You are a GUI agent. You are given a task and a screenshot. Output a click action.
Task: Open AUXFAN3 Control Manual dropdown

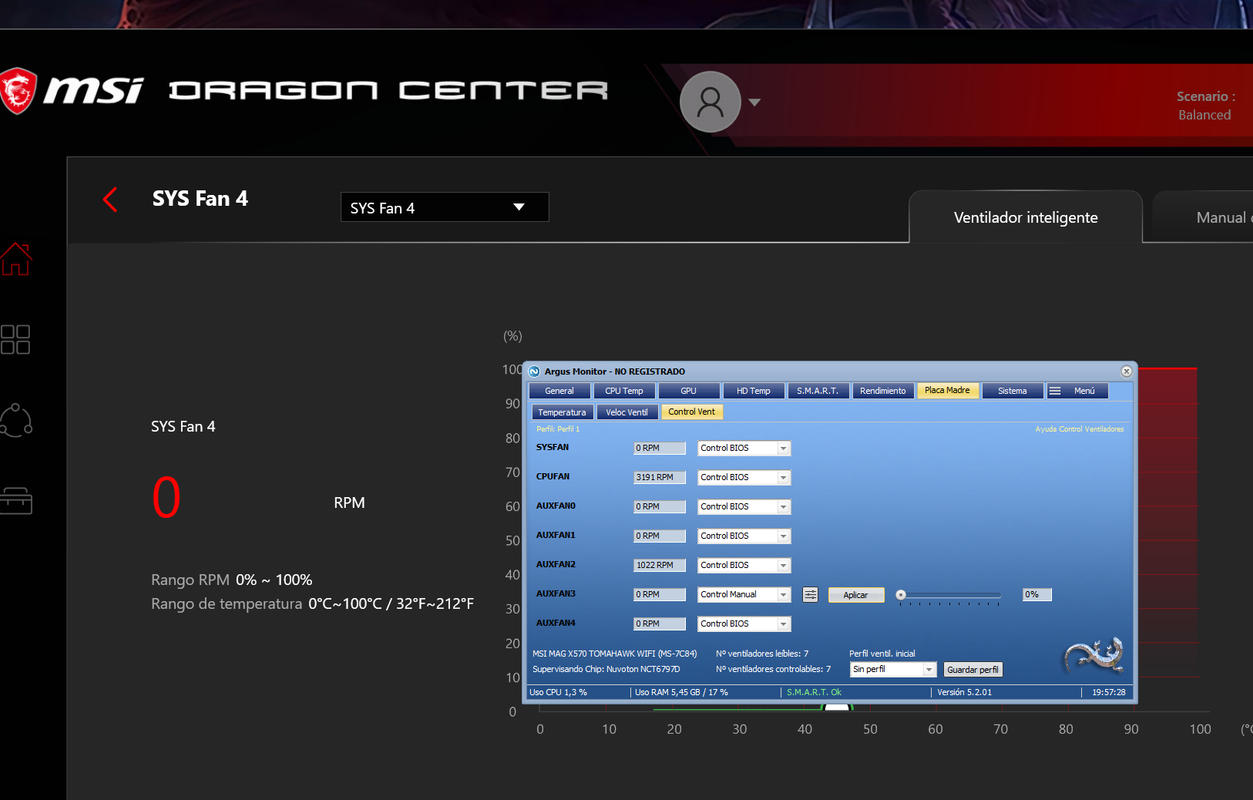[744, 595]
